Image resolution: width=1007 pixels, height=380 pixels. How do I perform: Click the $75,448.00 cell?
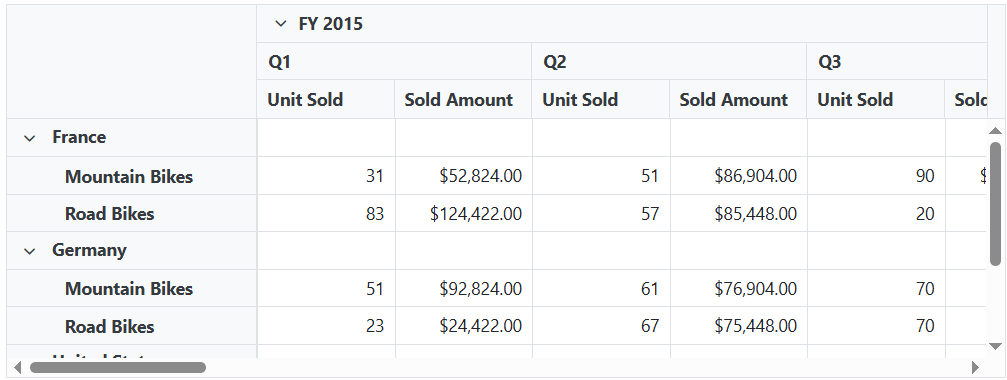pos(739,326)
